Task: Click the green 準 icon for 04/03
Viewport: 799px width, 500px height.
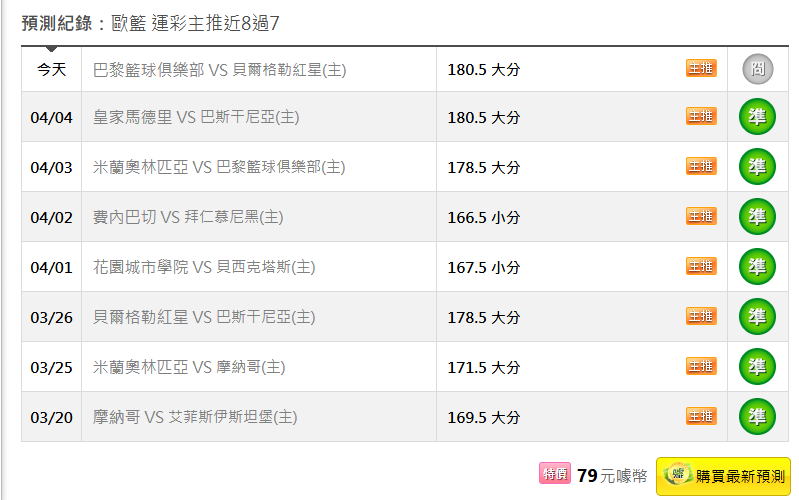Action: 757,167
